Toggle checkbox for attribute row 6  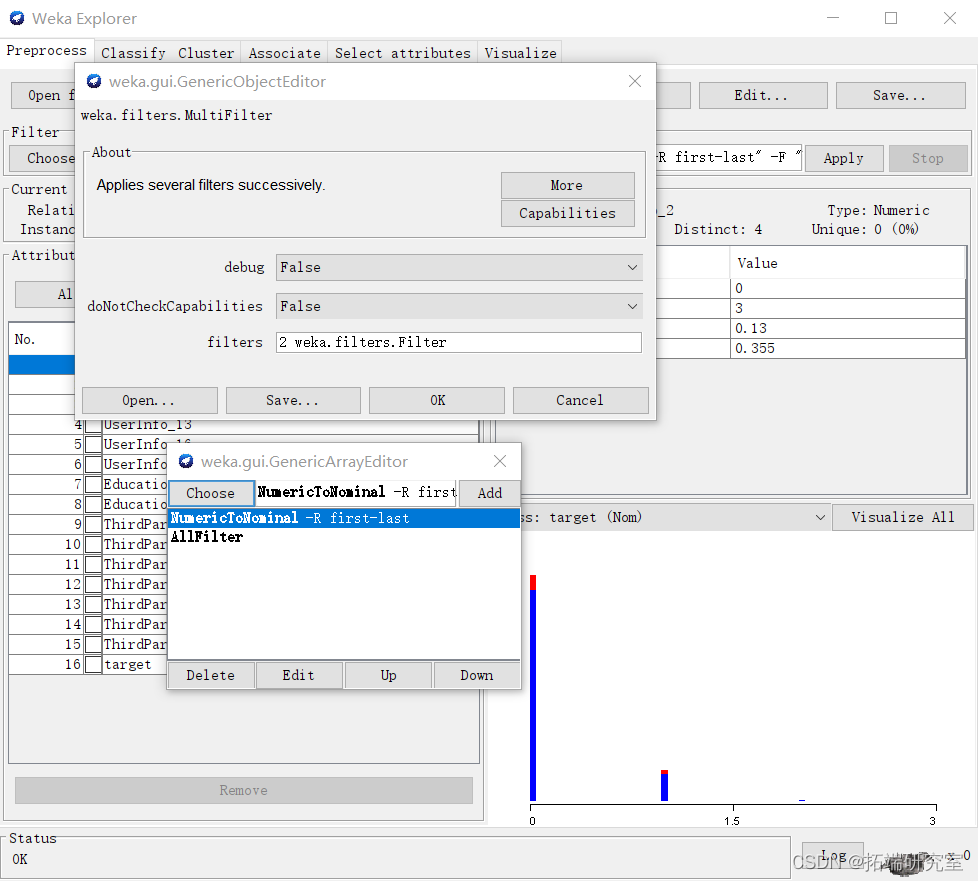point(93,465)
